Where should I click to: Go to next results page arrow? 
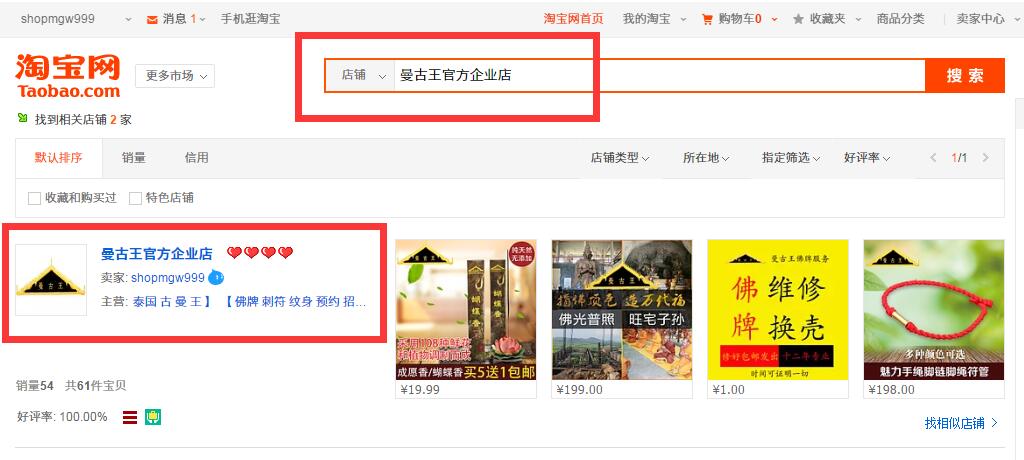(x=985, y=157)
